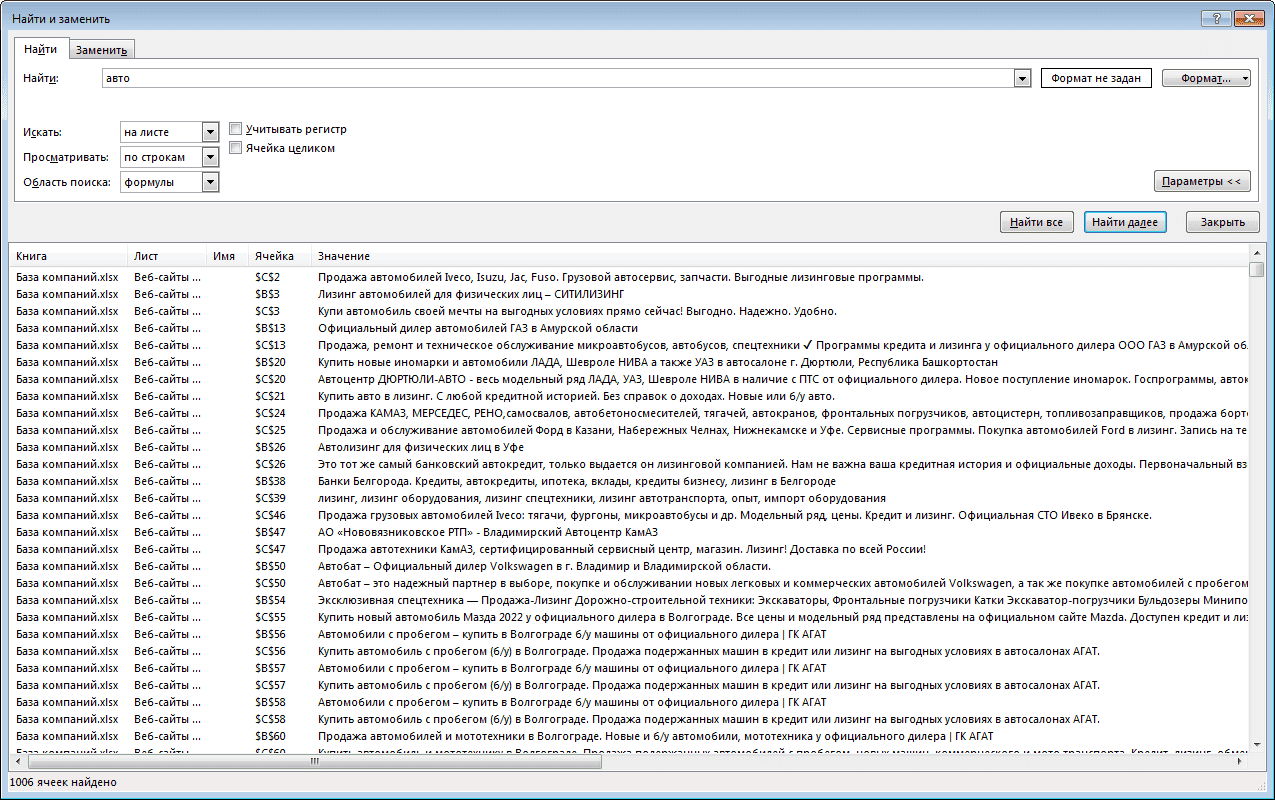
Task: Click the Найти все button
Action: pyautogui.click(x=1036, y=222)
